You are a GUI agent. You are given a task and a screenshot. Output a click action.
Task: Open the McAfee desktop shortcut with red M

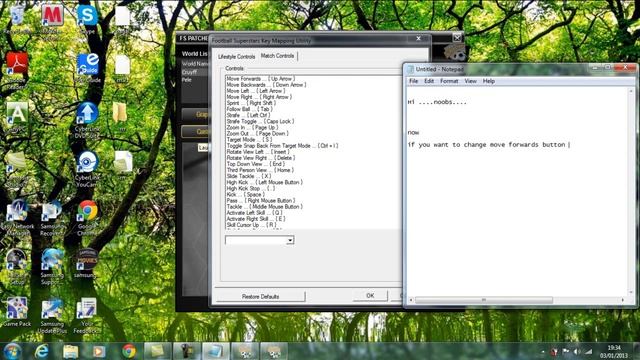52,18
